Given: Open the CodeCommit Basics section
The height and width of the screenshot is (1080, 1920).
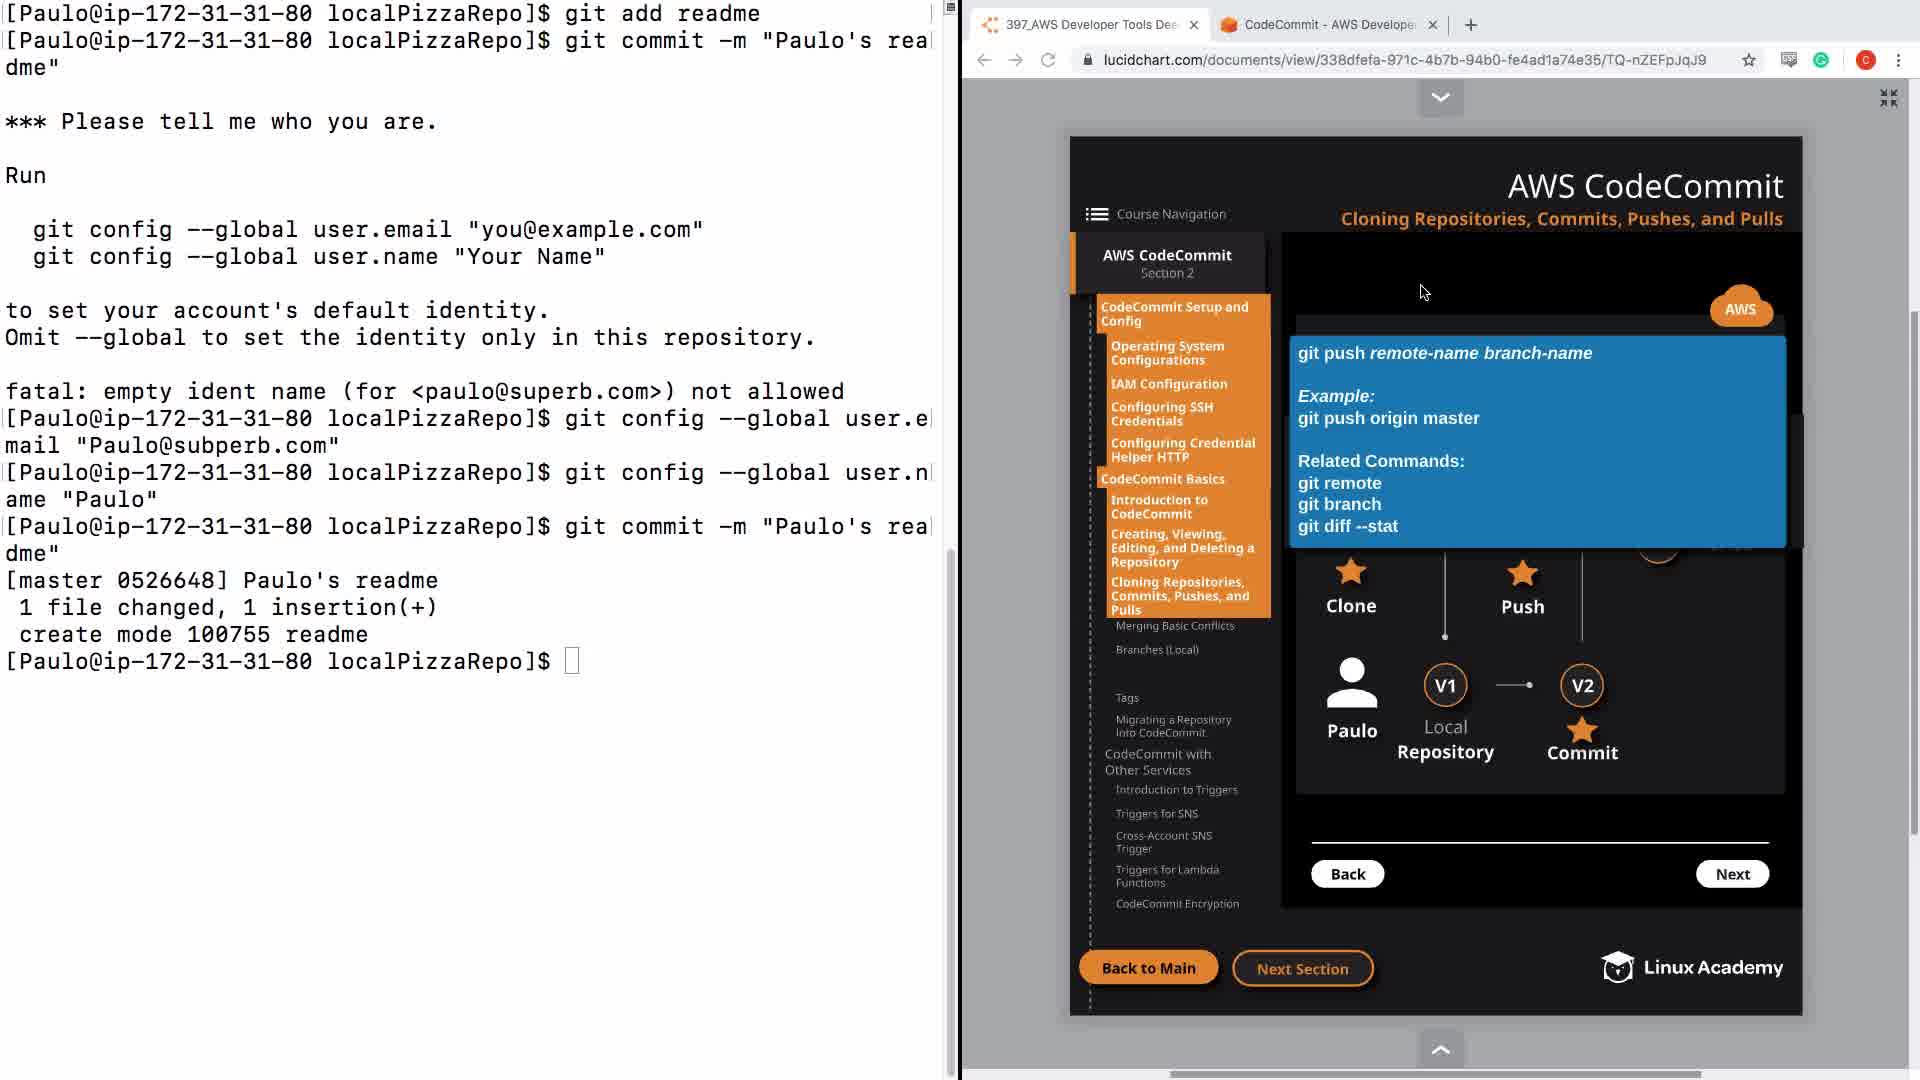Looking at the screenshot, I should click(x=1162, y=479).
